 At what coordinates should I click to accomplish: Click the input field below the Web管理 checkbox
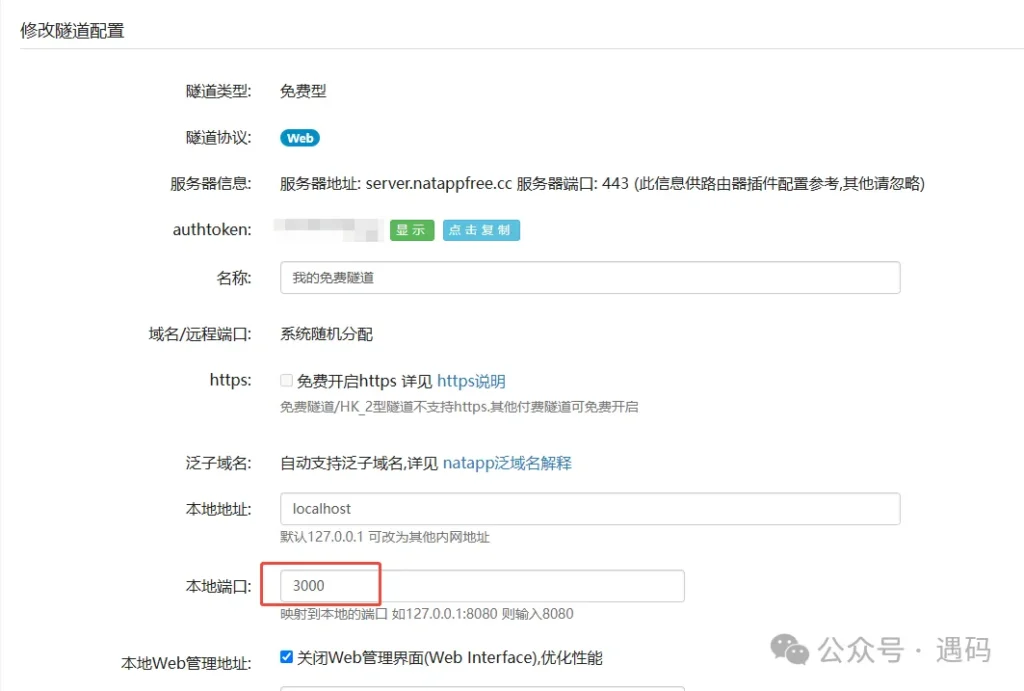click(x=482, y=688)
